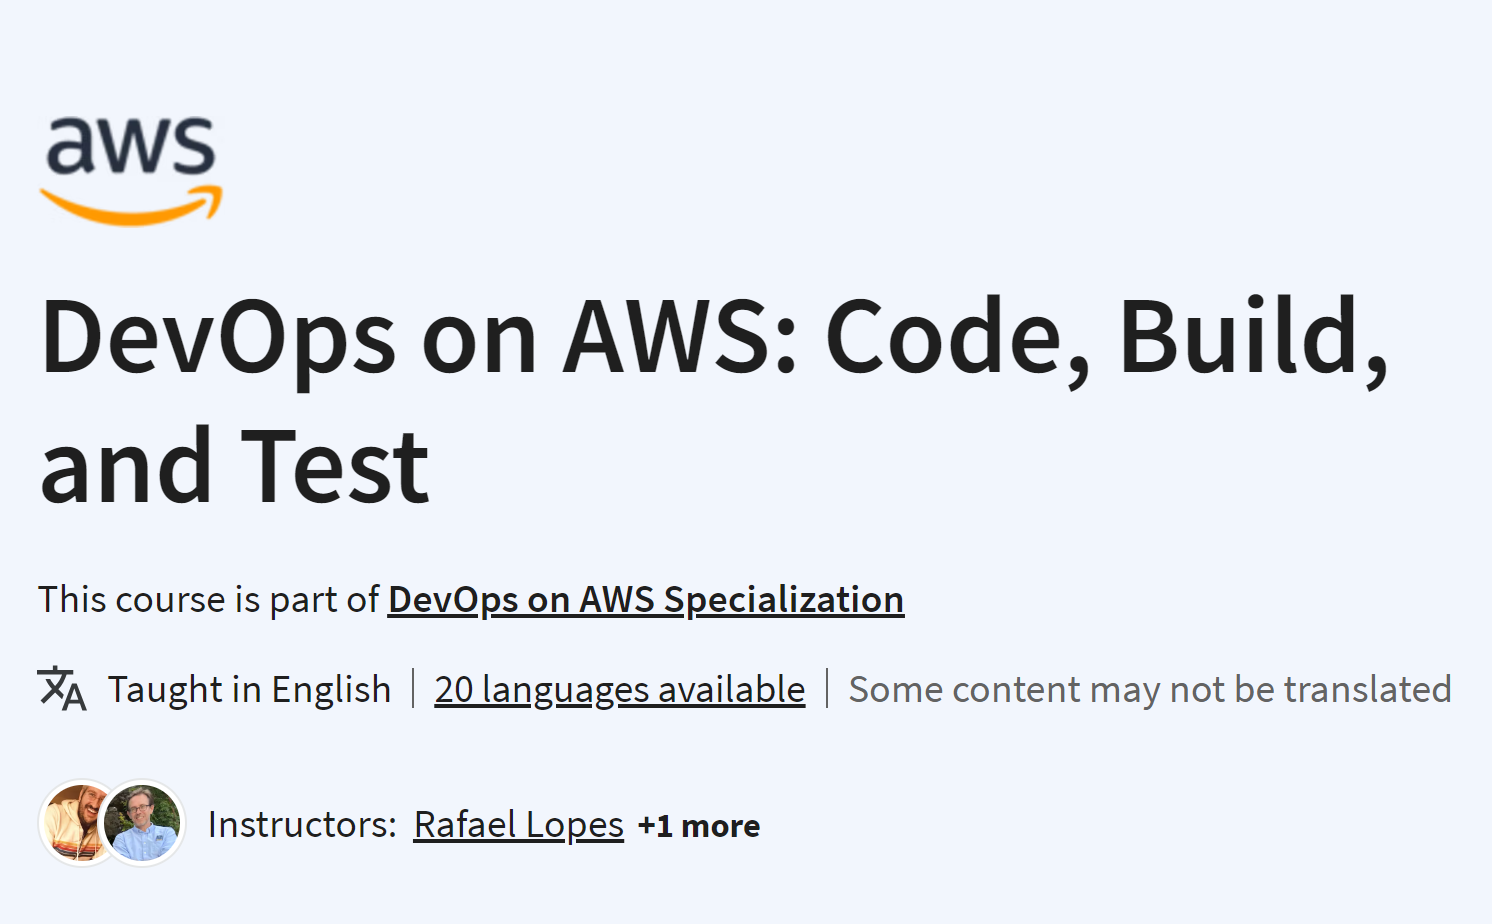Click the Instructors label
This screenshot has height=924, width=1492.
pos(300,825)
